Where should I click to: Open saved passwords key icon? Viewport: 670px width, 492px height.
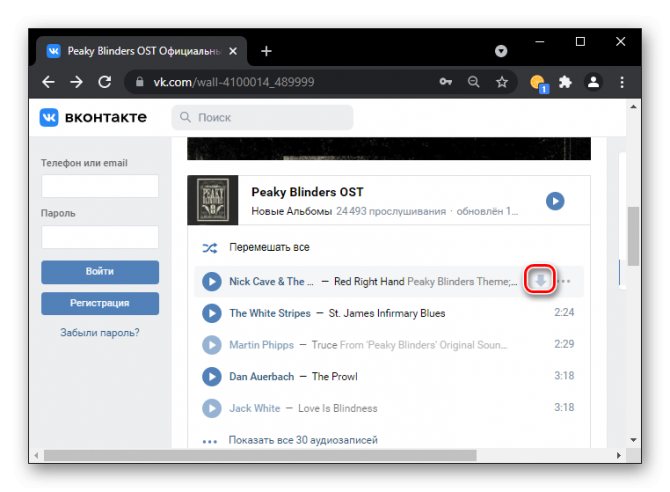(445, 82)
